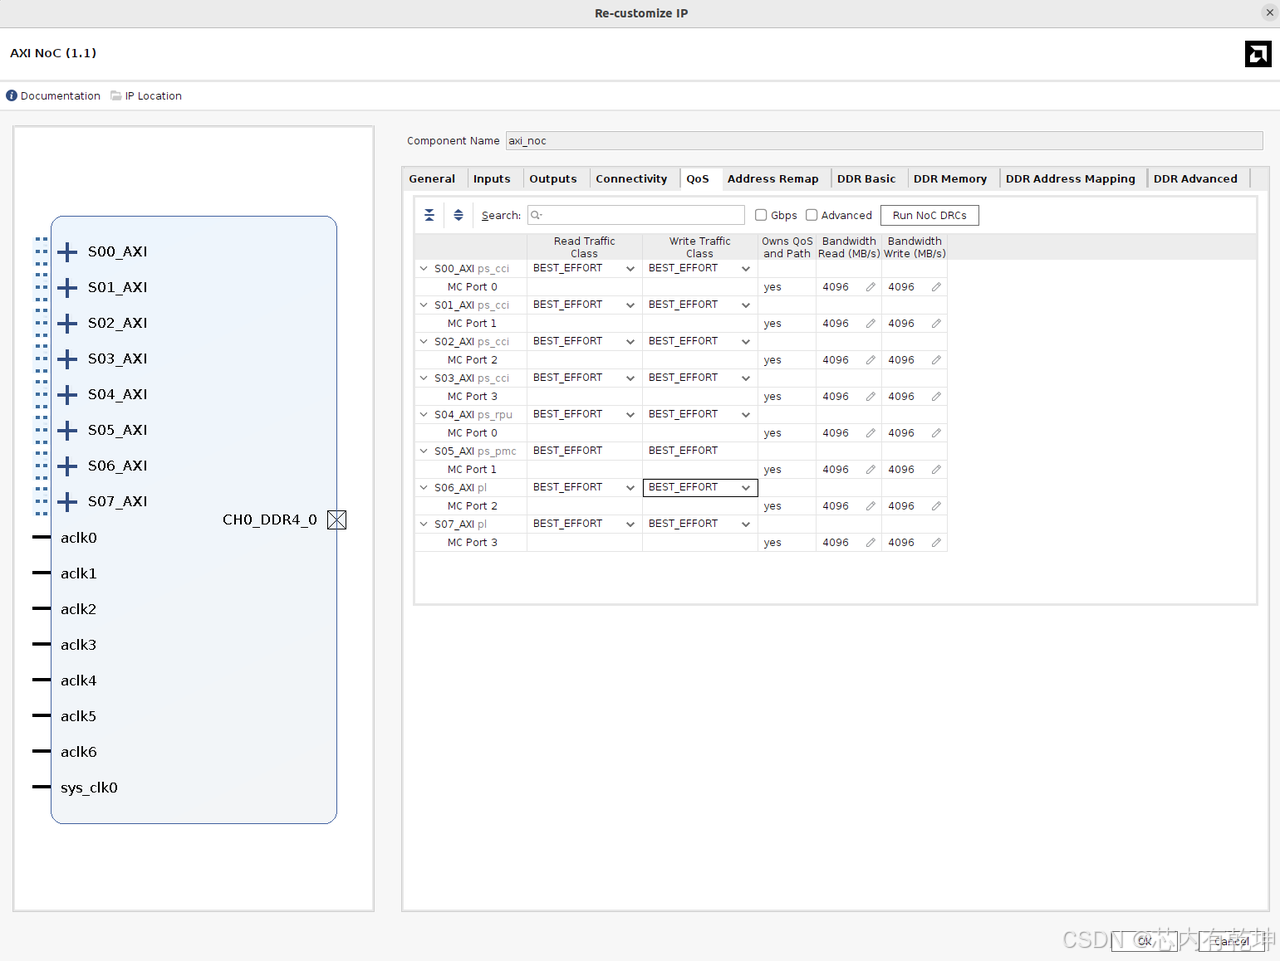Click the S05_AXI ps_pmc row label
This screenshot has height=961, width=1280.
point(475,451)
